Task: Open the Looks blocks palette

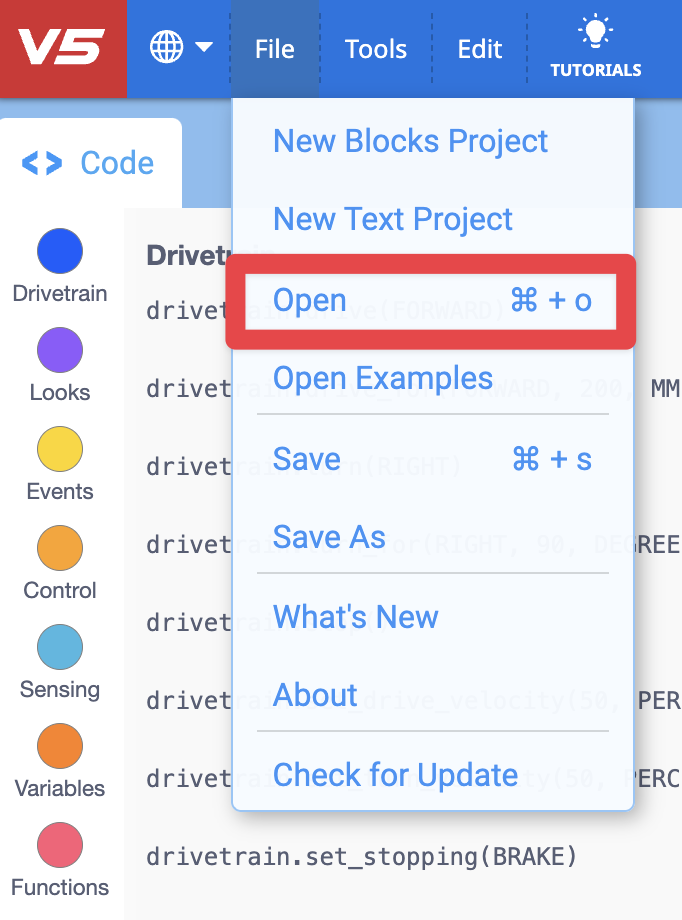Action: (59, 351)
